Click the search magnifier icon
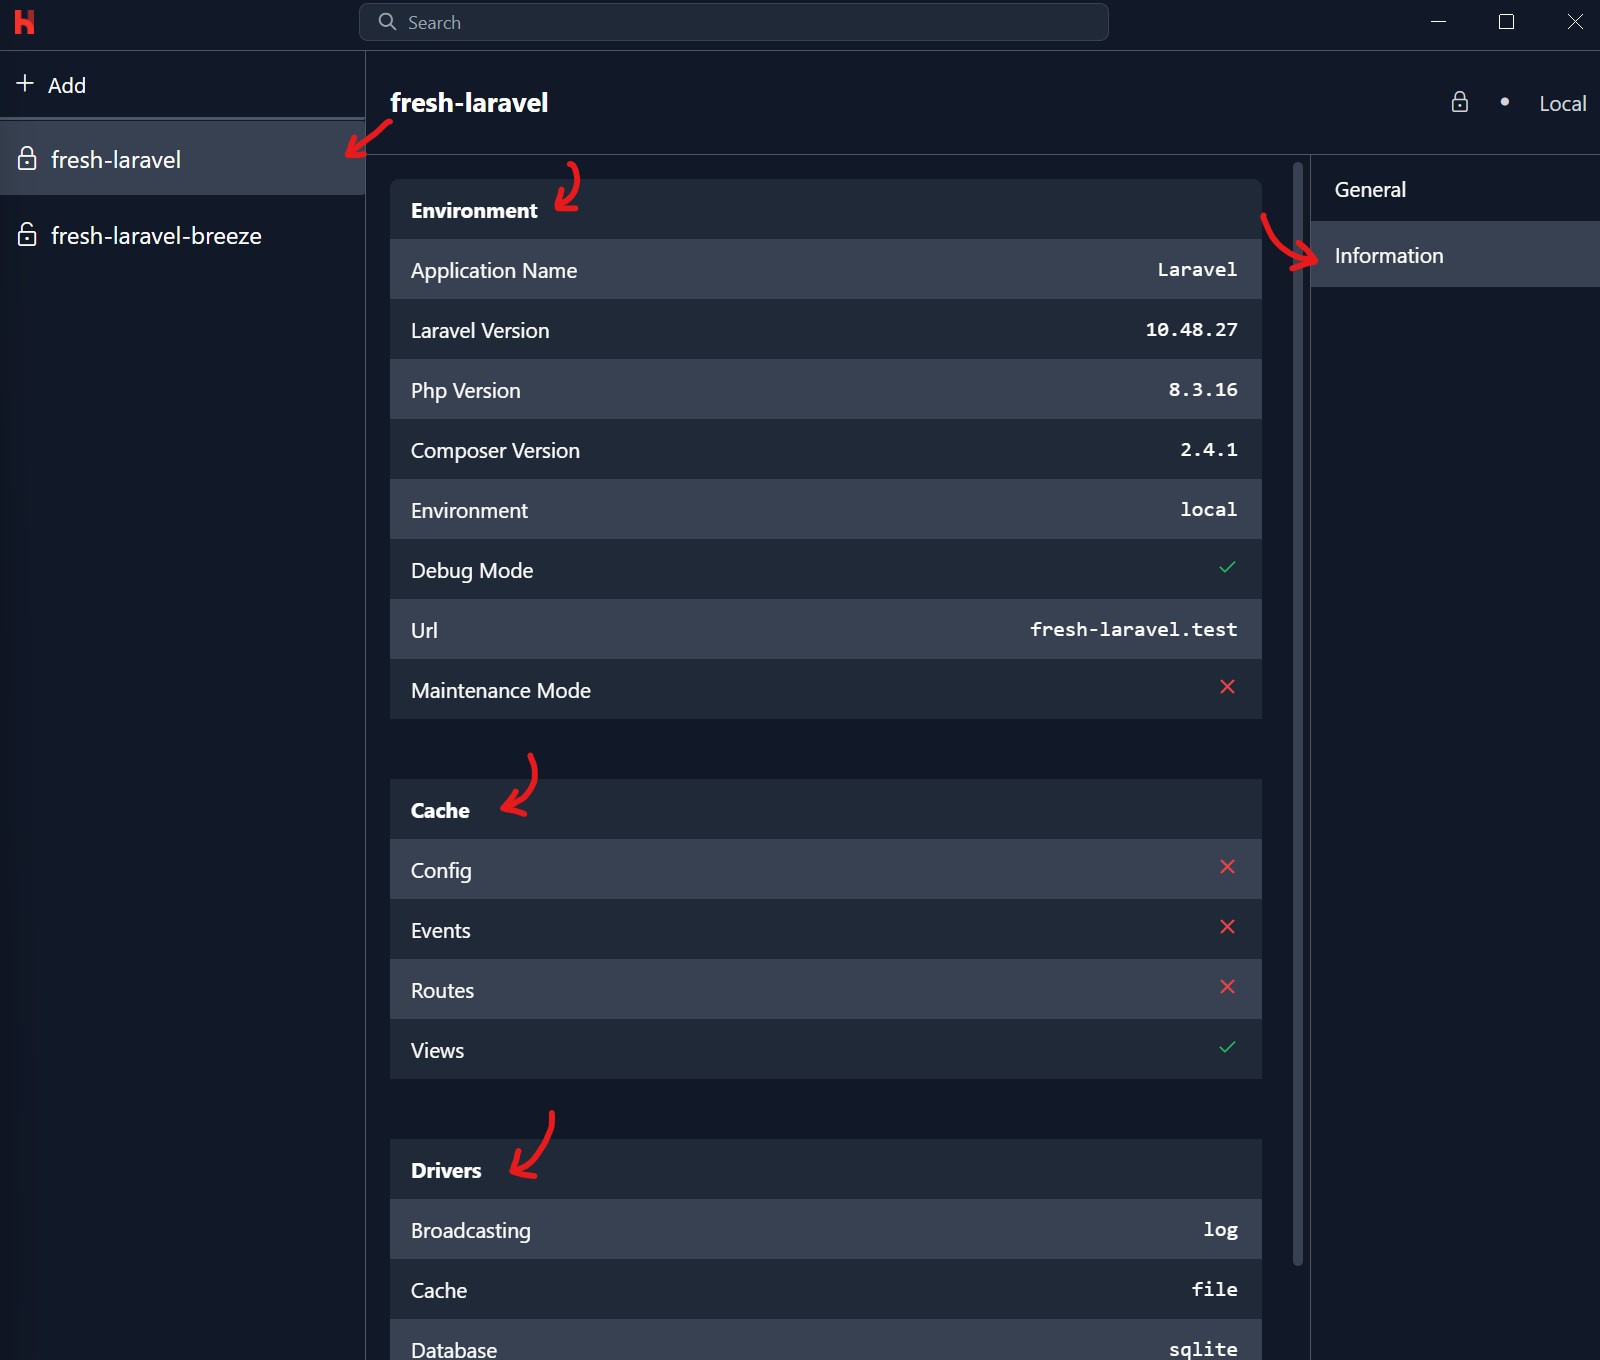Image resolution: width=1600 pixels, height=1360 pixels. tap(387, 22)
